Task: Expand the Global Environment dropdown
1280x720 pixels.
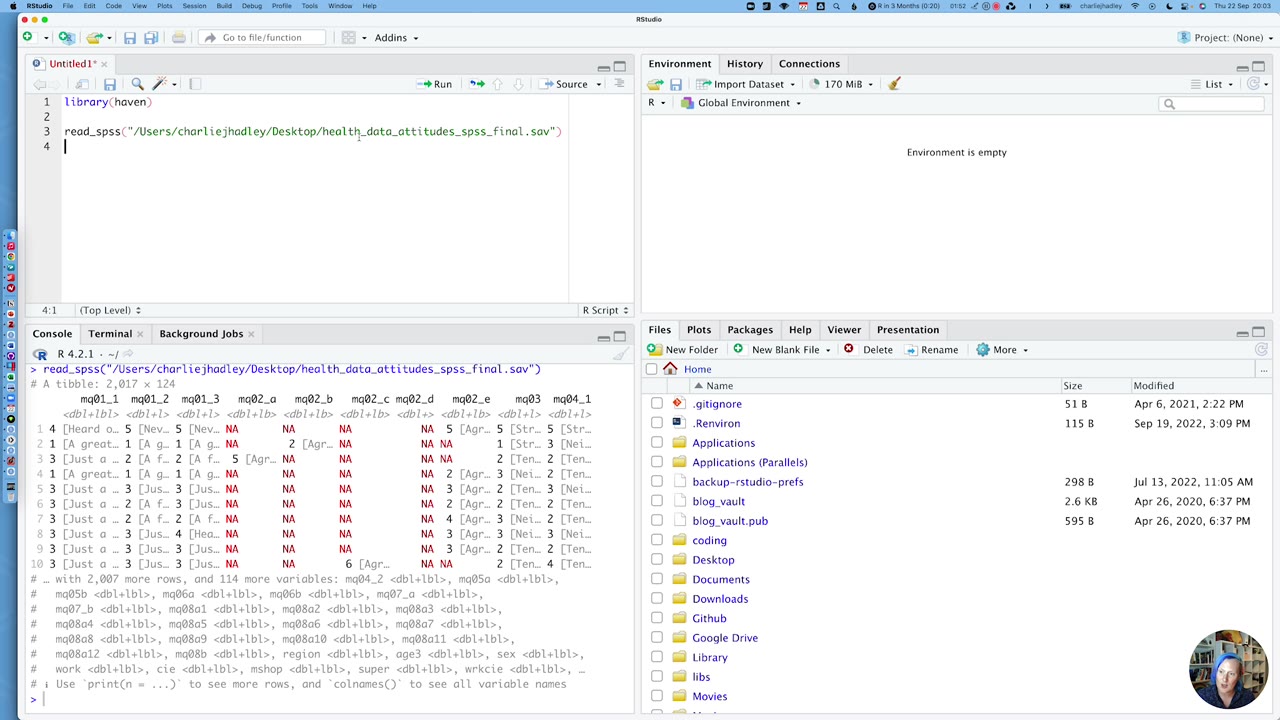Action: tap(743, 103)
